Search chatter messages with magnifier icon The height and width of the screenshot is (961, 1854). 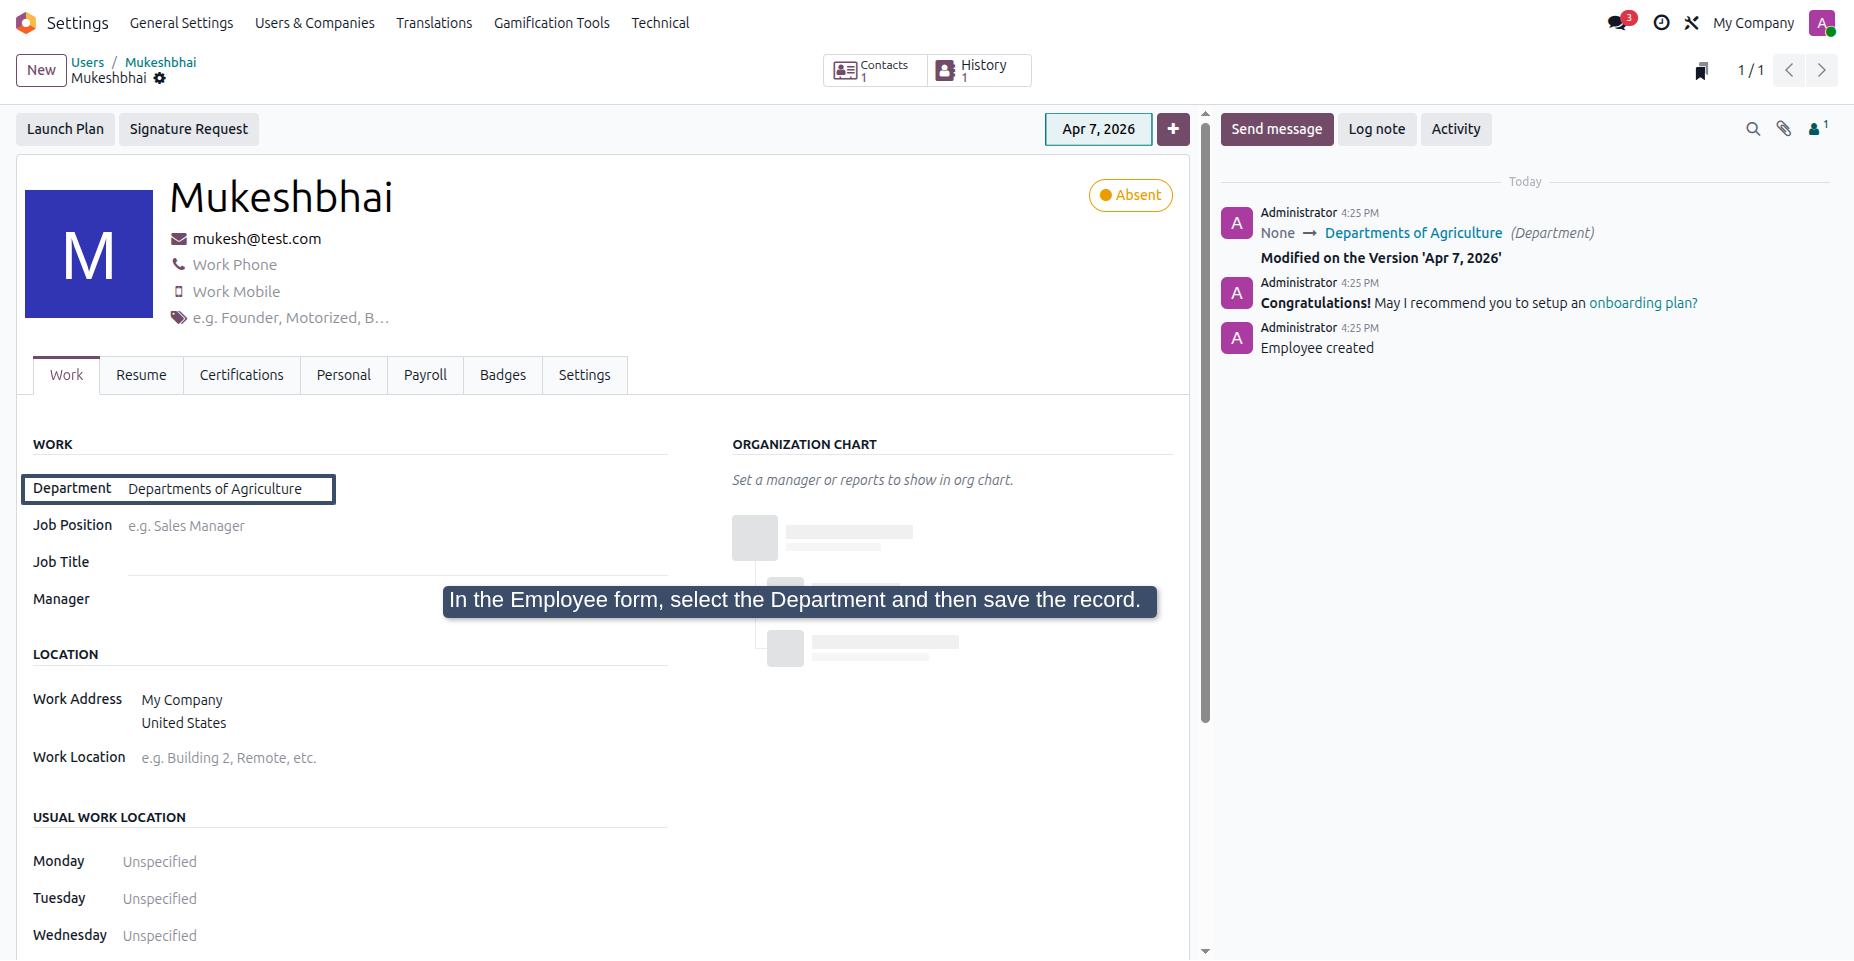[x=1753, y=129]
